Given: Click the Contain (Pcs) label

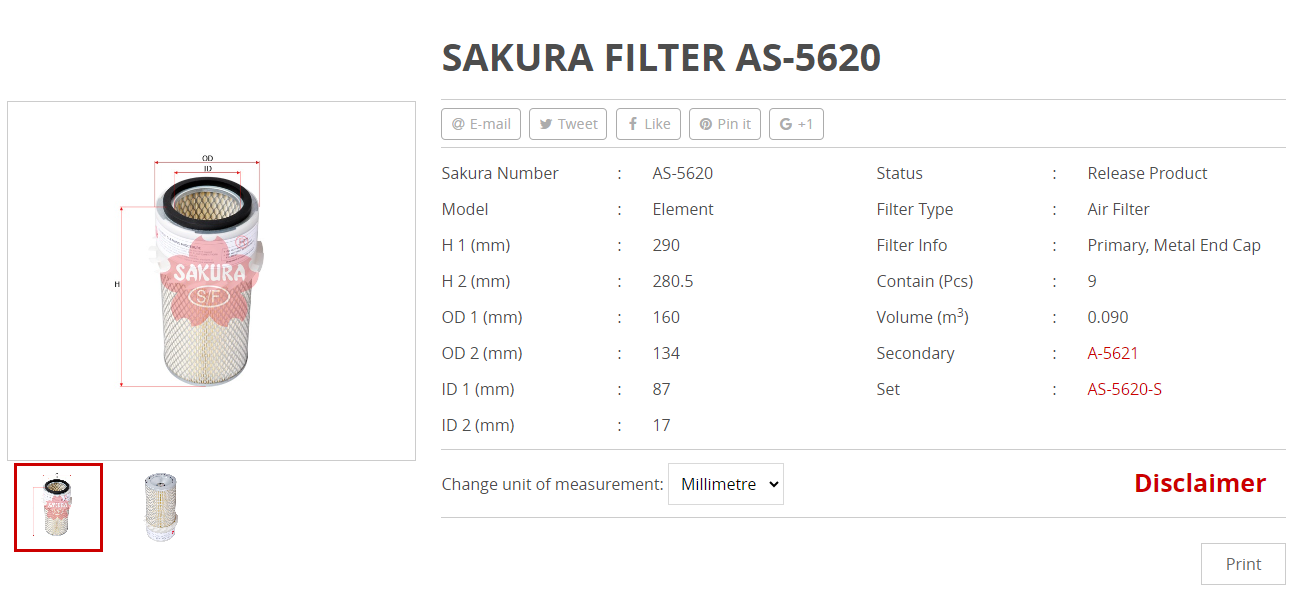Looking at the screenshot, I should tap(925, 281).
